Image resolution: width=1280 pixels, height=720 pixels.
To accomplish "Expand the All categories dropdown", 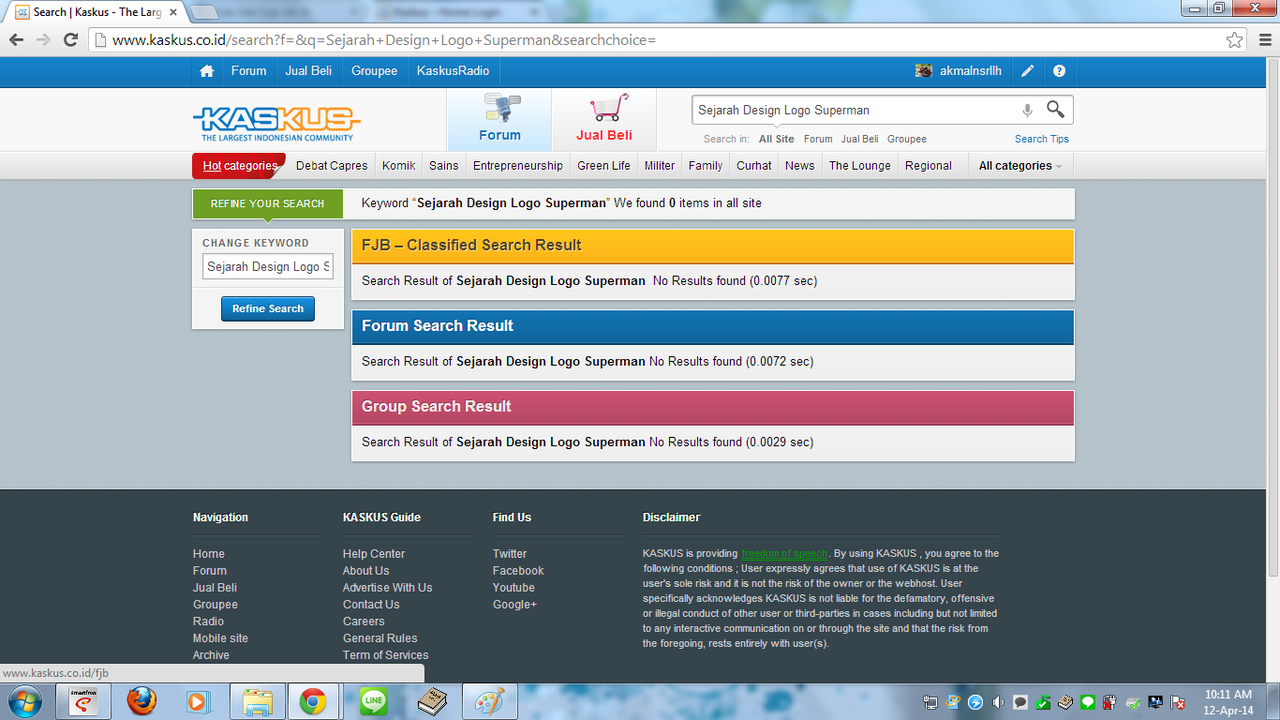I will tap(1020, 166).
